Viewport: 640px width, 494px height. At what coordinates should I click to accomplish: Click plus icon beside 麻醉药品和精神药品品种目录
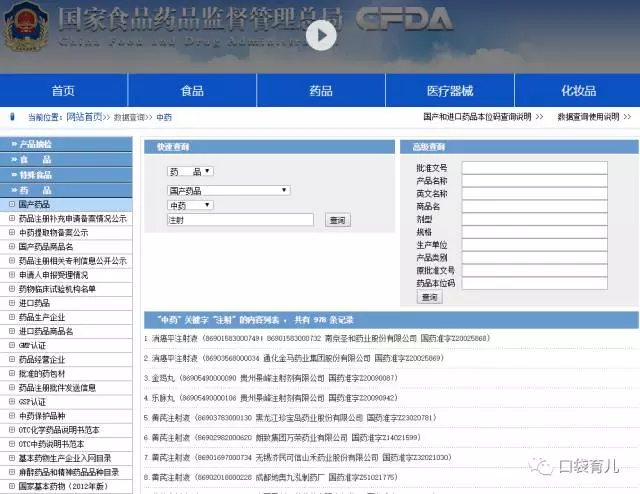(12, 472)
